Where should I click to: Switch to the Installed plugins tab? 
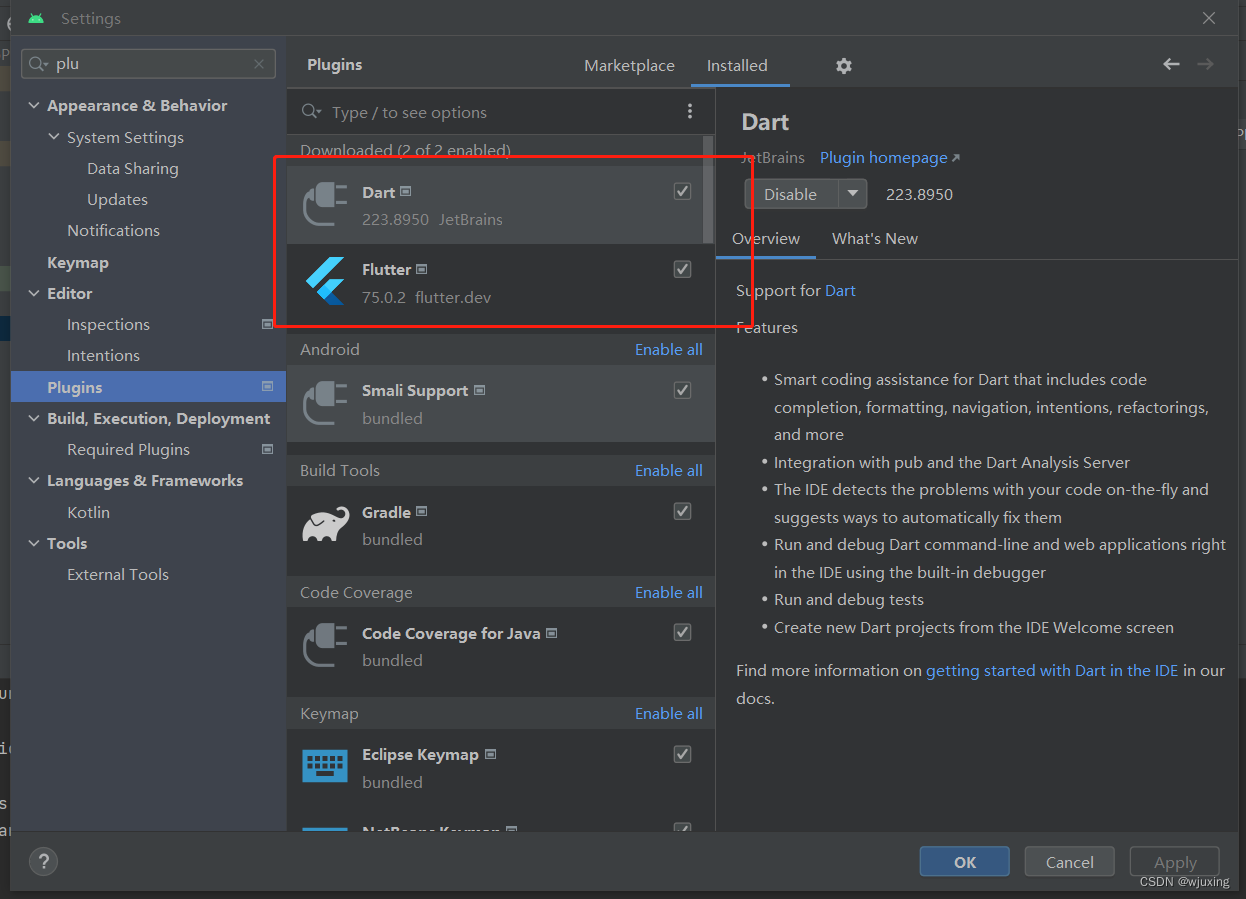point(737,65)
